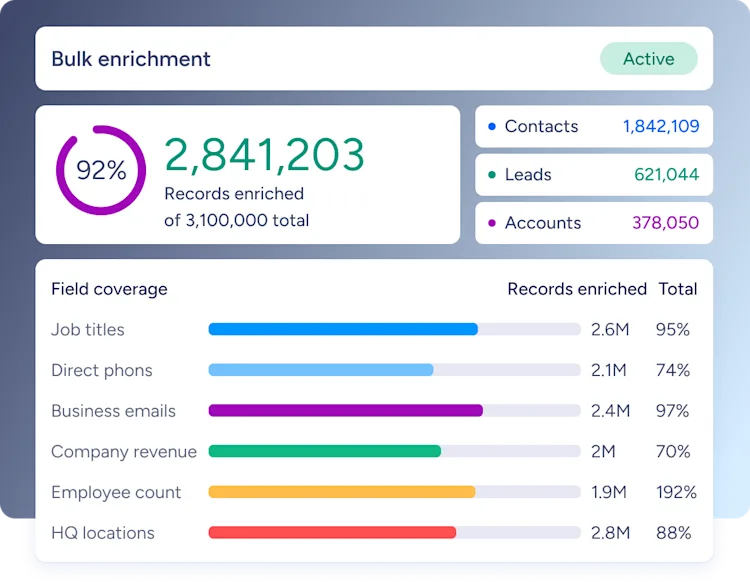Click the 92% circular progress ring
This screenshot has height=582, width=750.
click(101, 170)
